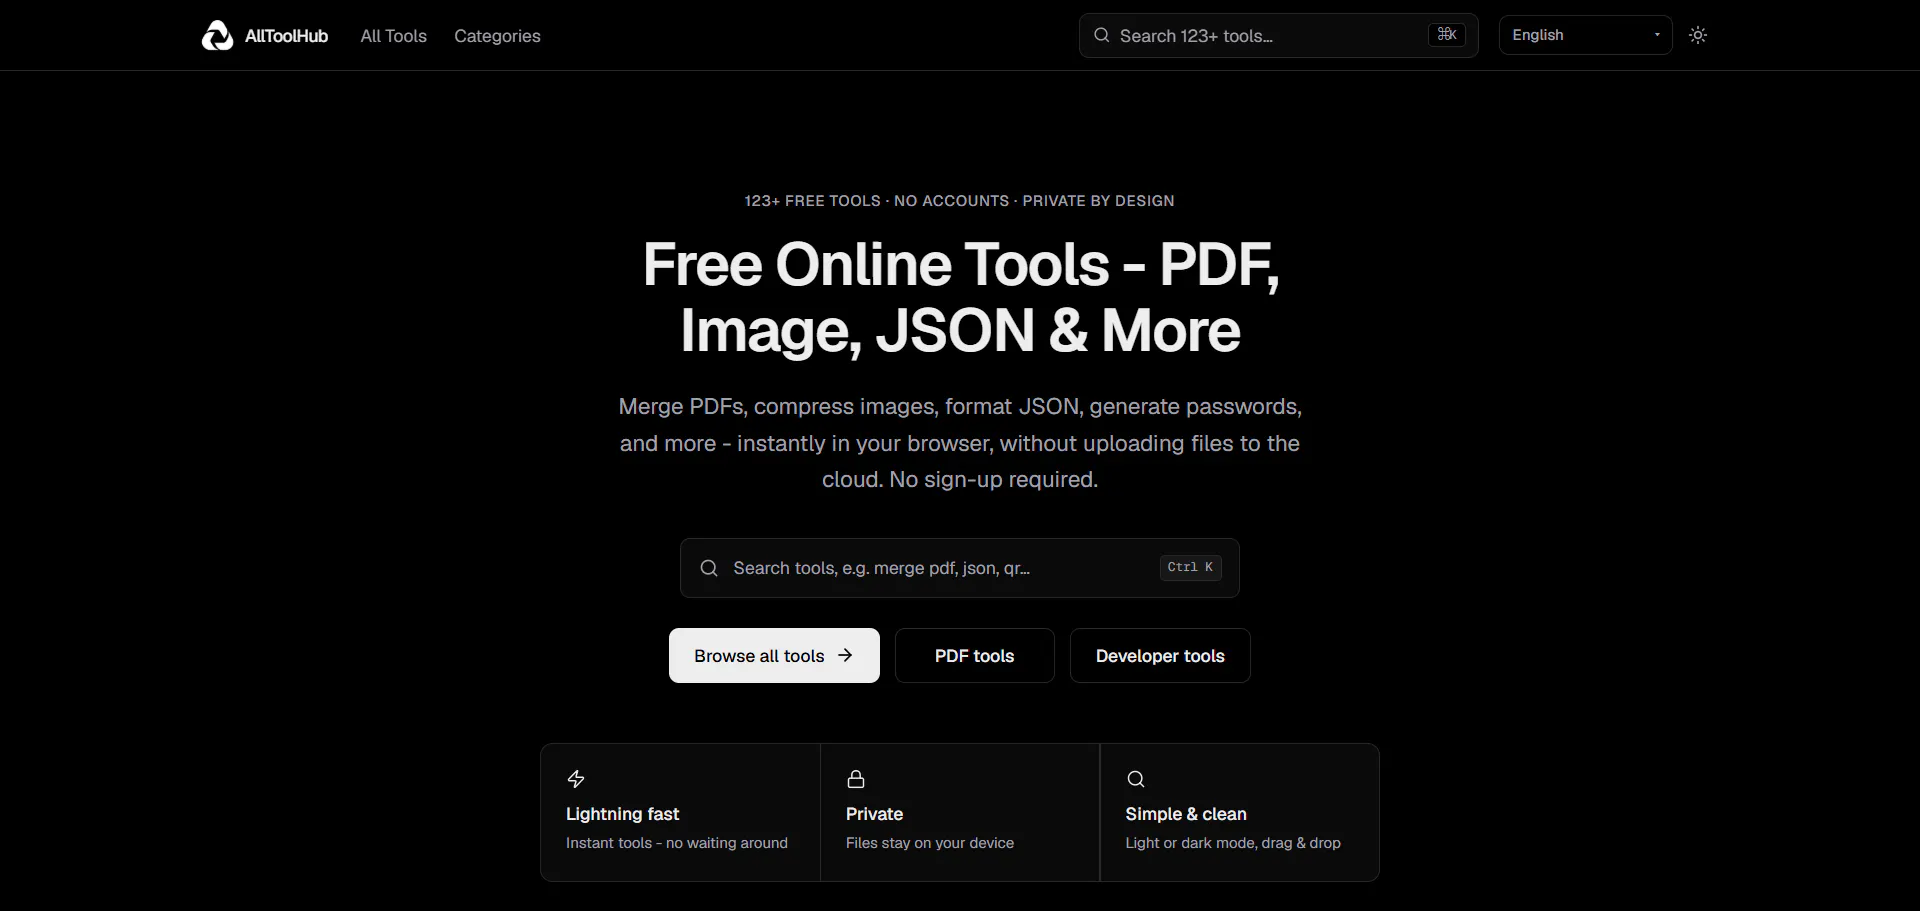Click 'Light or dark mode, drag & drop' text
1920x911 pixels.
click(1233, 843)
